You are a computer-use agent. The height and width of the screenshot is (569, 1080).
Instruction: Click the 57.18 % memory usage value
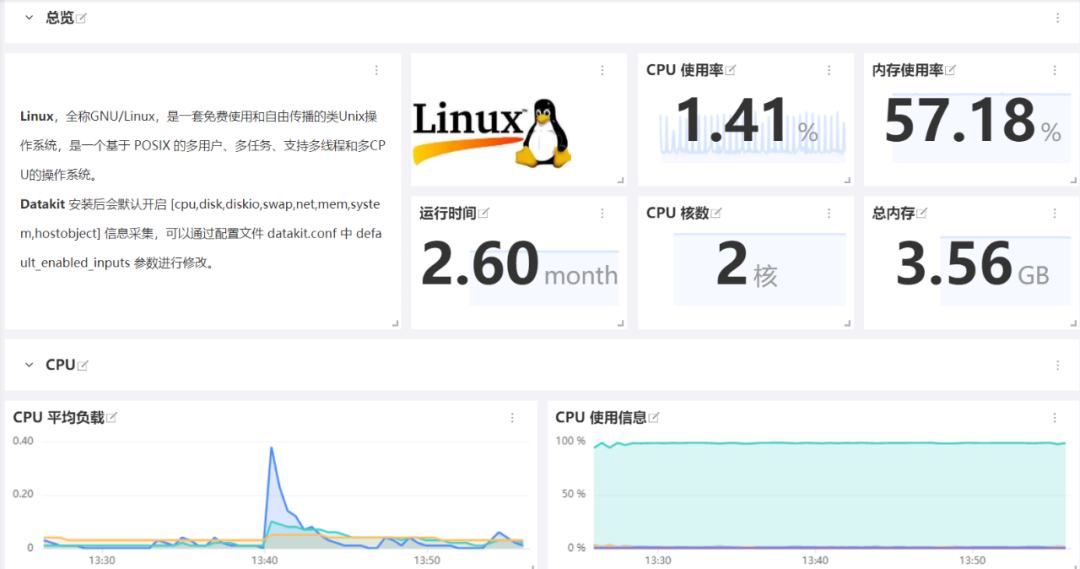[x=973, y=121]
